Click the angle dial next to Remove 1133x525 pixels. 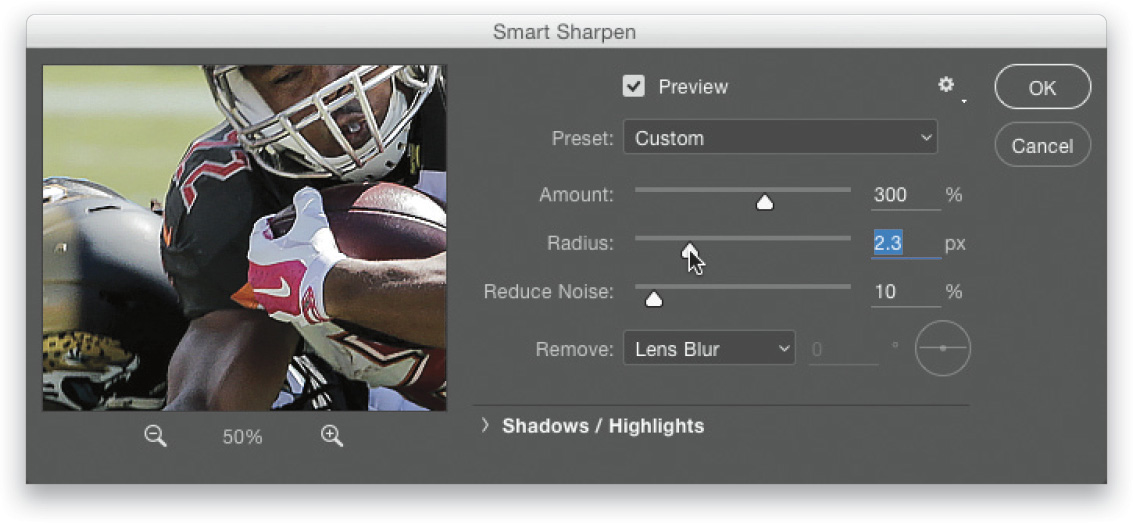(x=942, y=348)
